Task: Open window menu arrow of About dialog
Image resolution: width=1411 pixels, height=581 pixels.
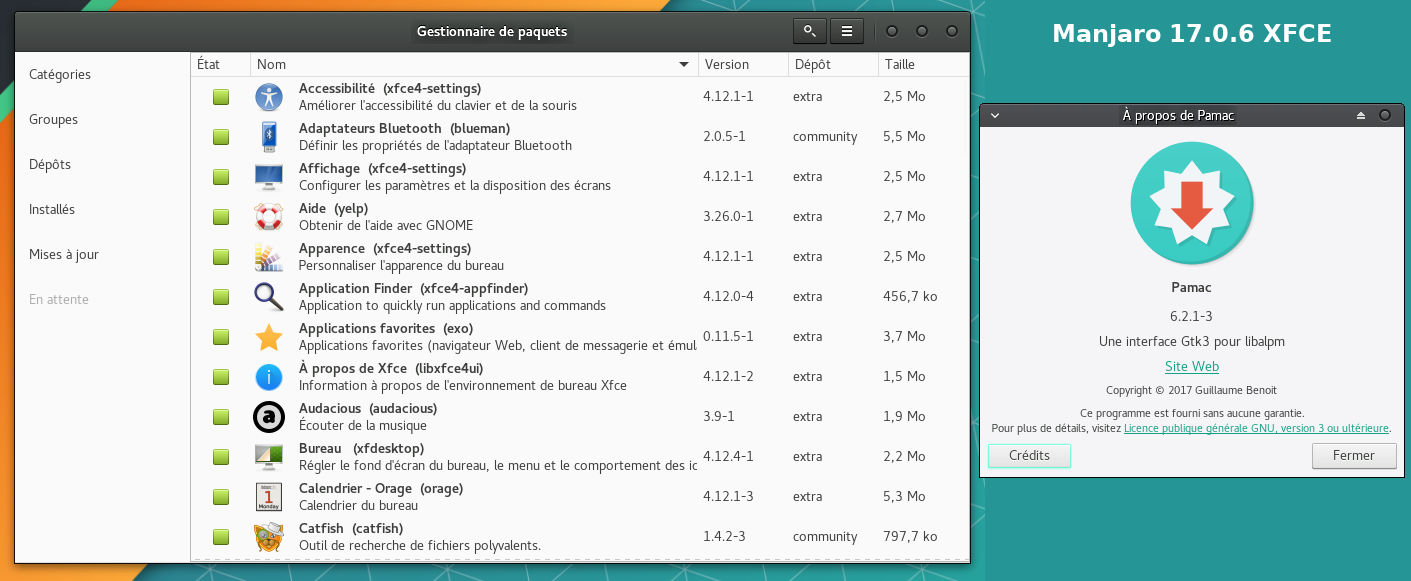Action: coord(995,115)
